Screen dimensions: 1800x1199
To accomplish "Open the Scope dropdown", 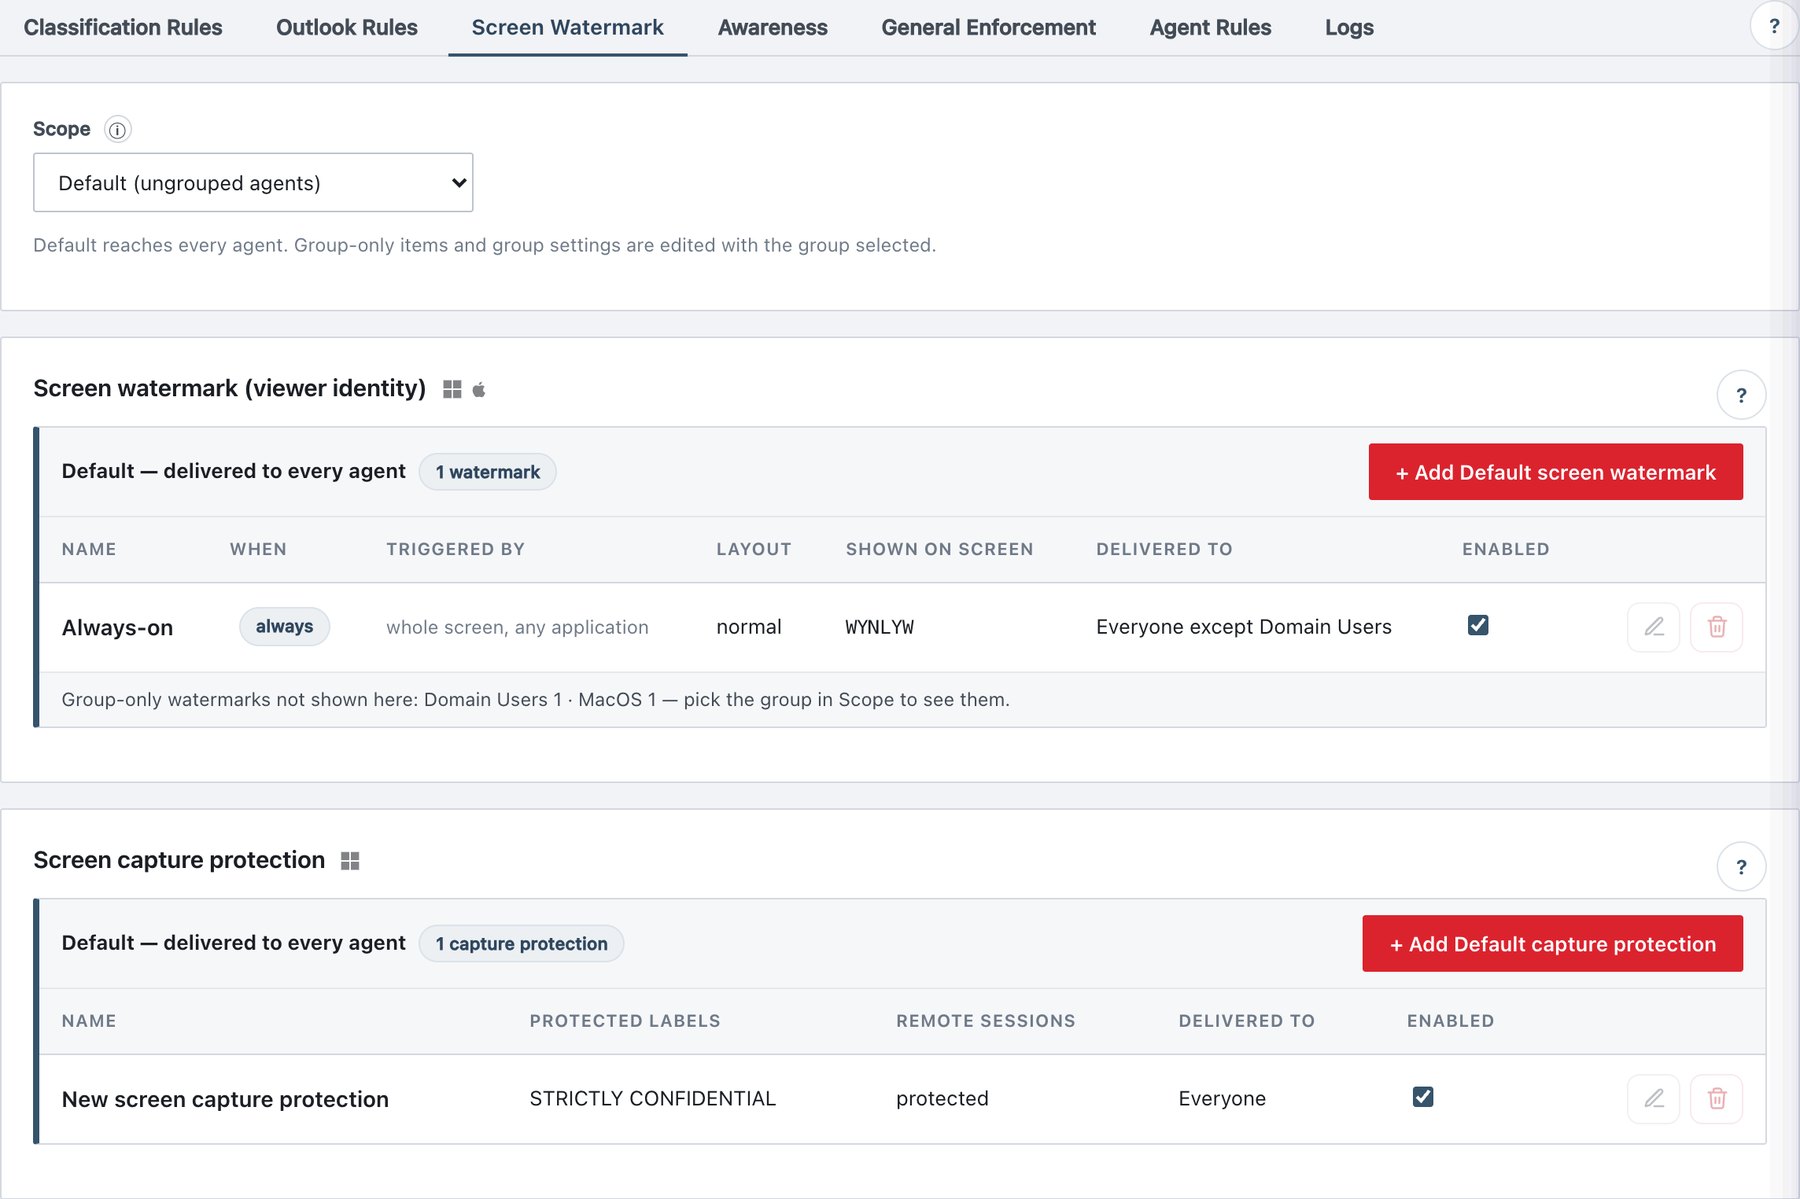I will pyautogui.click(x=253, y=182).
